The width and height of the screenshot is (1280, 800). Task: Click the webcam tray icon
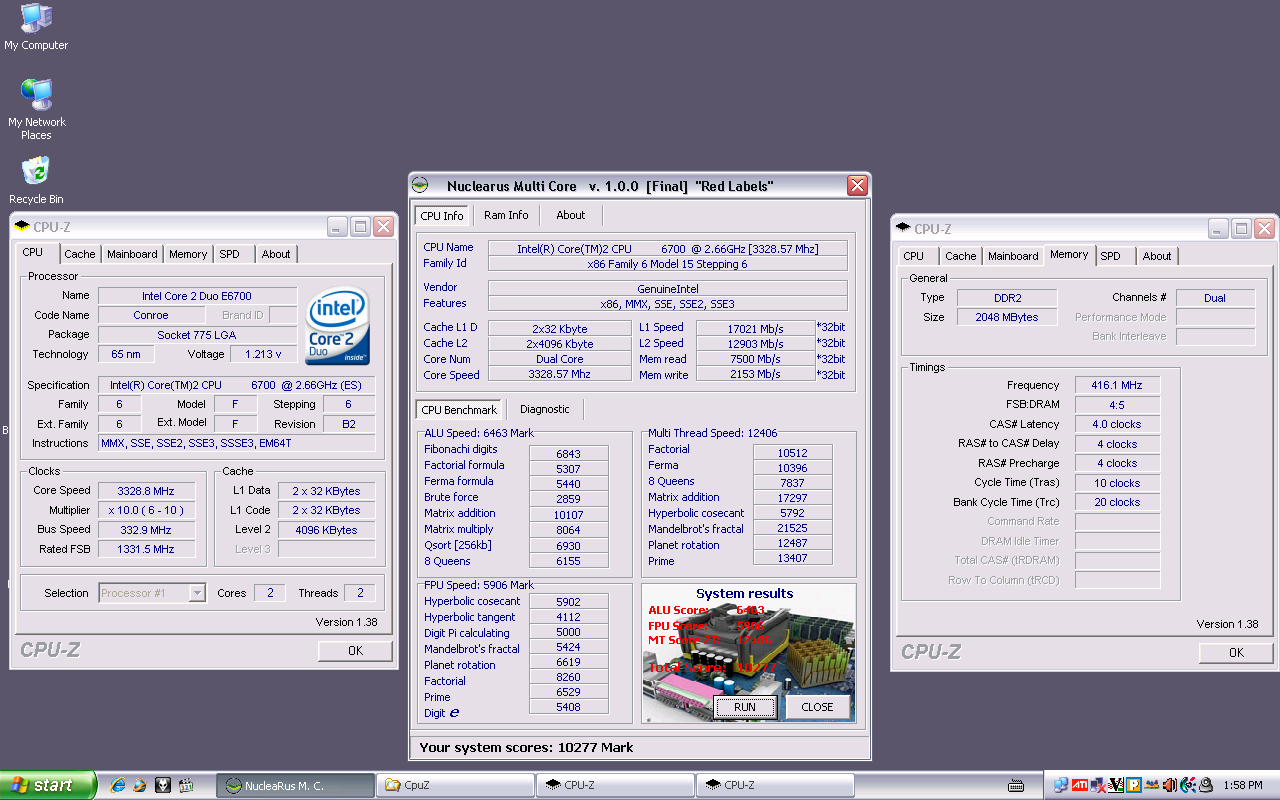[x=1206, y=785]
